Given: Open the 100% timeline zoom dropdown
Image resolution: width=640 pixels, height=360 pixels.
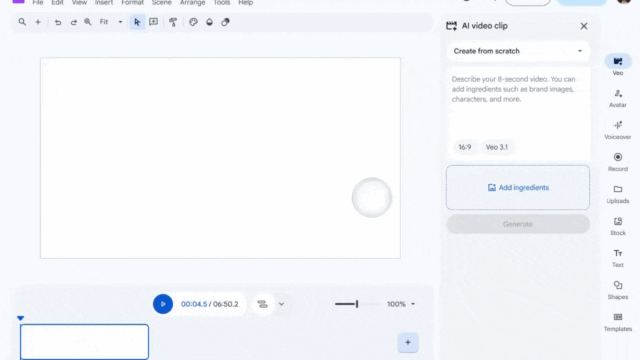Looking at the screenshot, I should coord(401,304).
